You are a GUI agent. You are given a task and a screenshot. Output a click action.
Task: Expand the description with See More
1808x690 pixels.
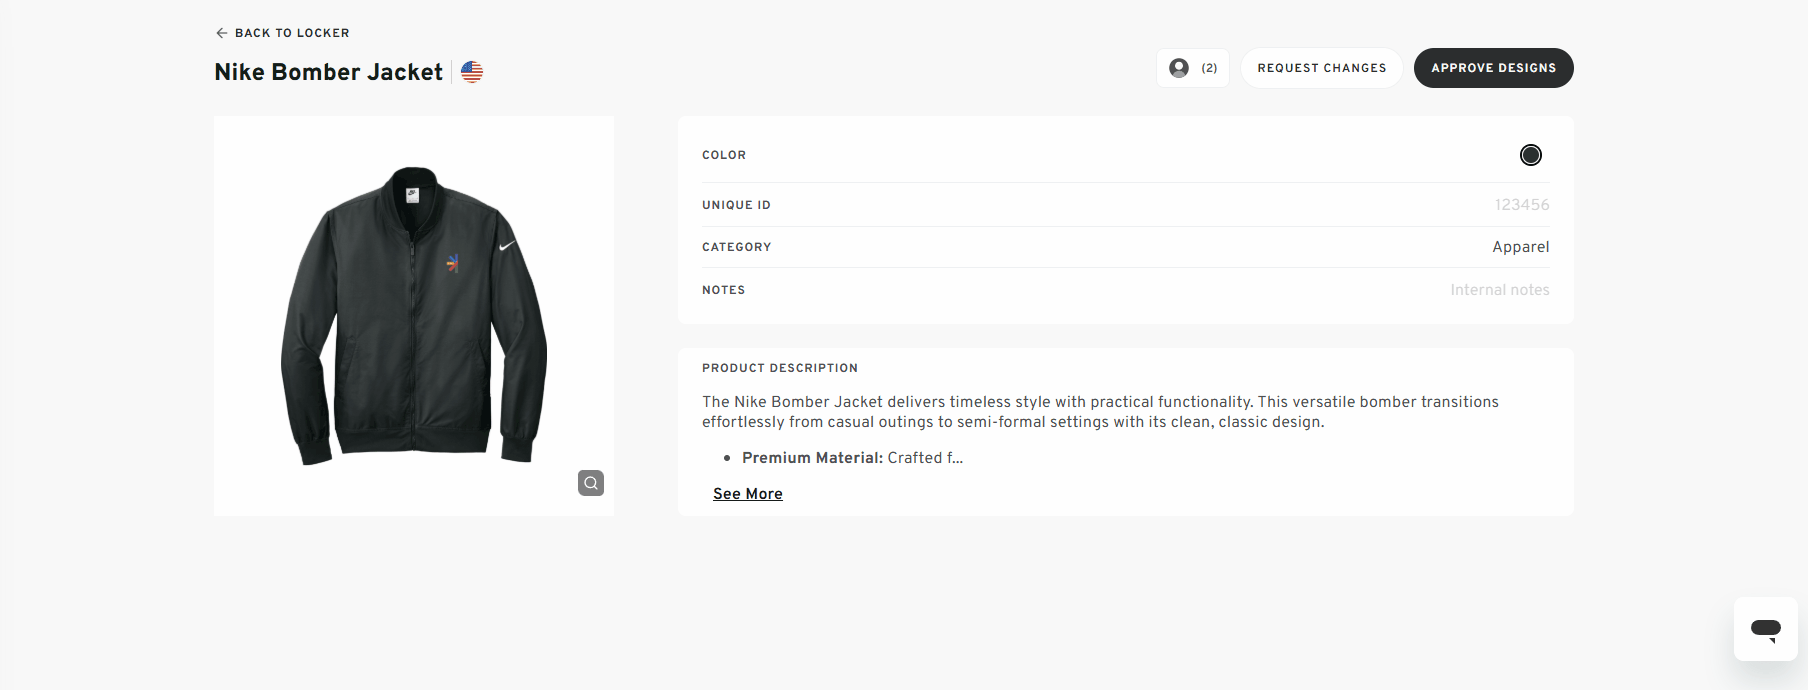click(748, 494)
